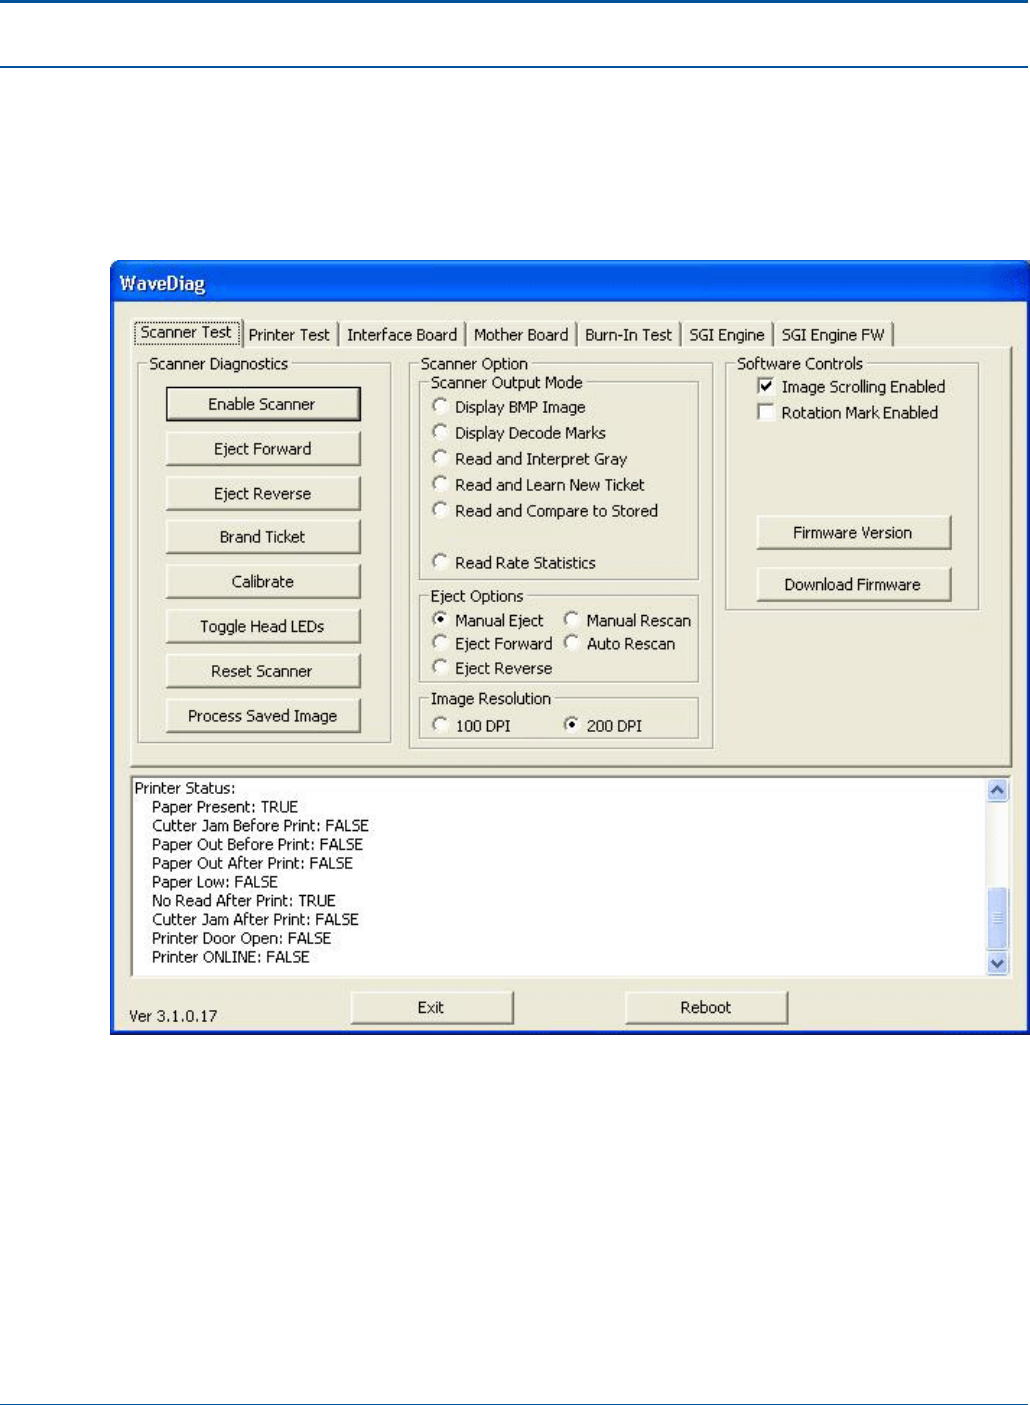The height and width of the screenshot is (1405, 1030).
Task: Set image resolution to 200 DPI
Action: (603, 726)
